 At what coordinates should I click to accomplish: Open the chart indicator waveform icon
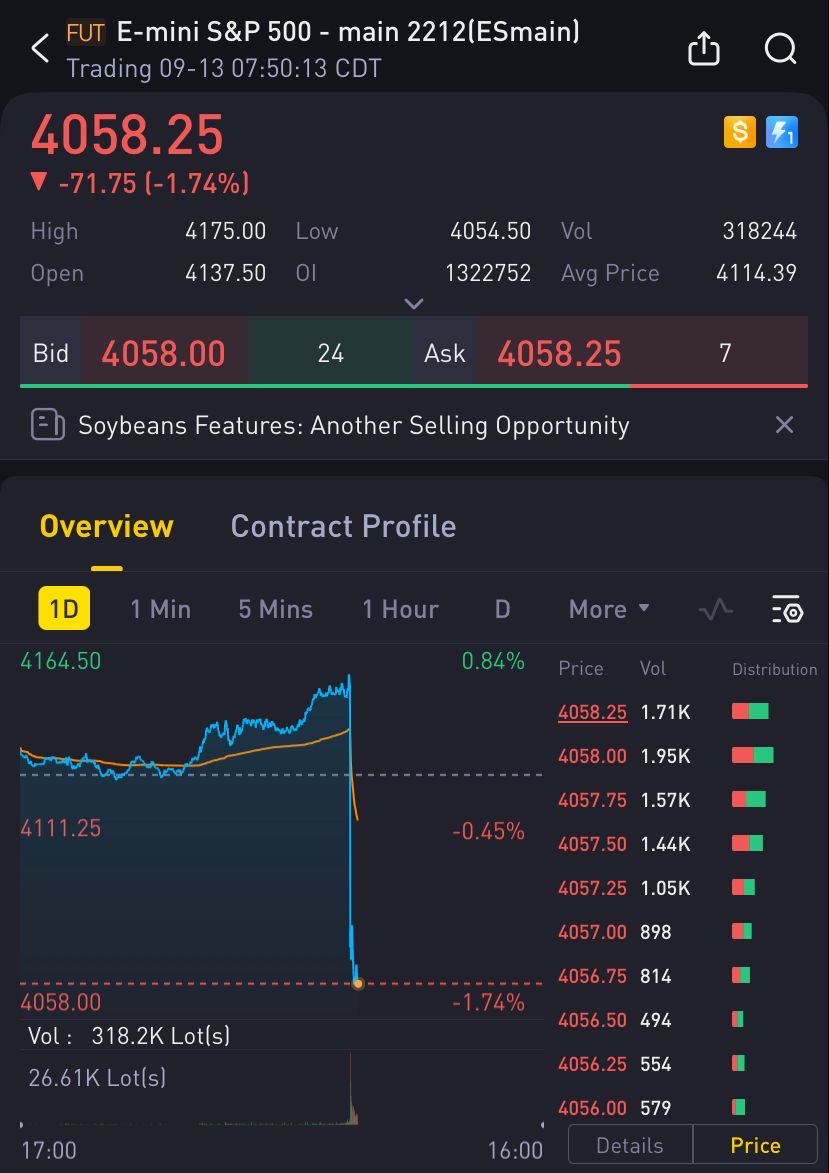pyautogui.click(x=716, y=610)
